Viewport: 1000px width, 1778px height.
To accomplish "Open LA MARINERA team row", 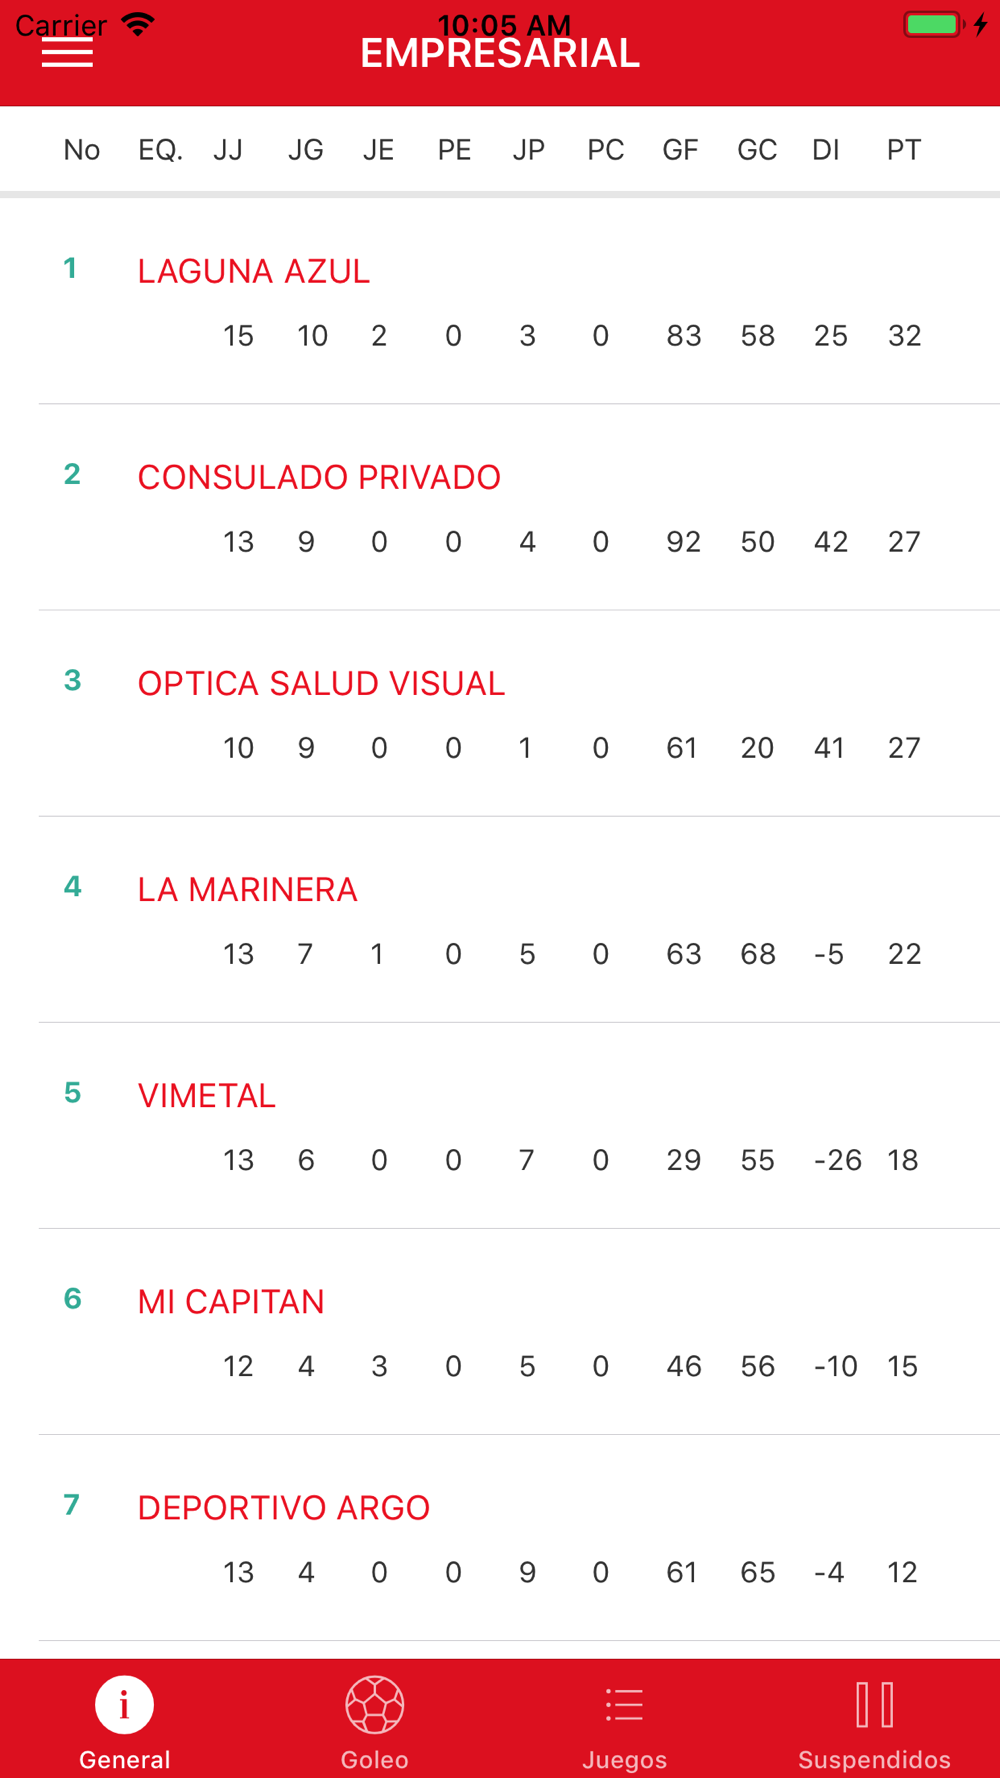I will click(x=247, y=889).
